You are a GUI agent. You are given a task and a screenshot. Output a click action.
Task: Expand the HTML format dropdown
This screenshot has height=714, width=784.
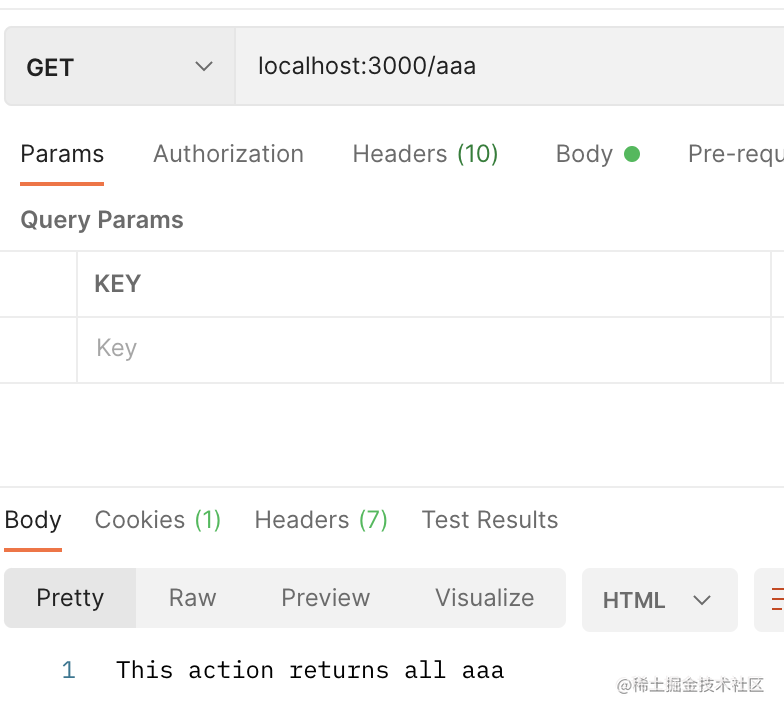[659, 600]
